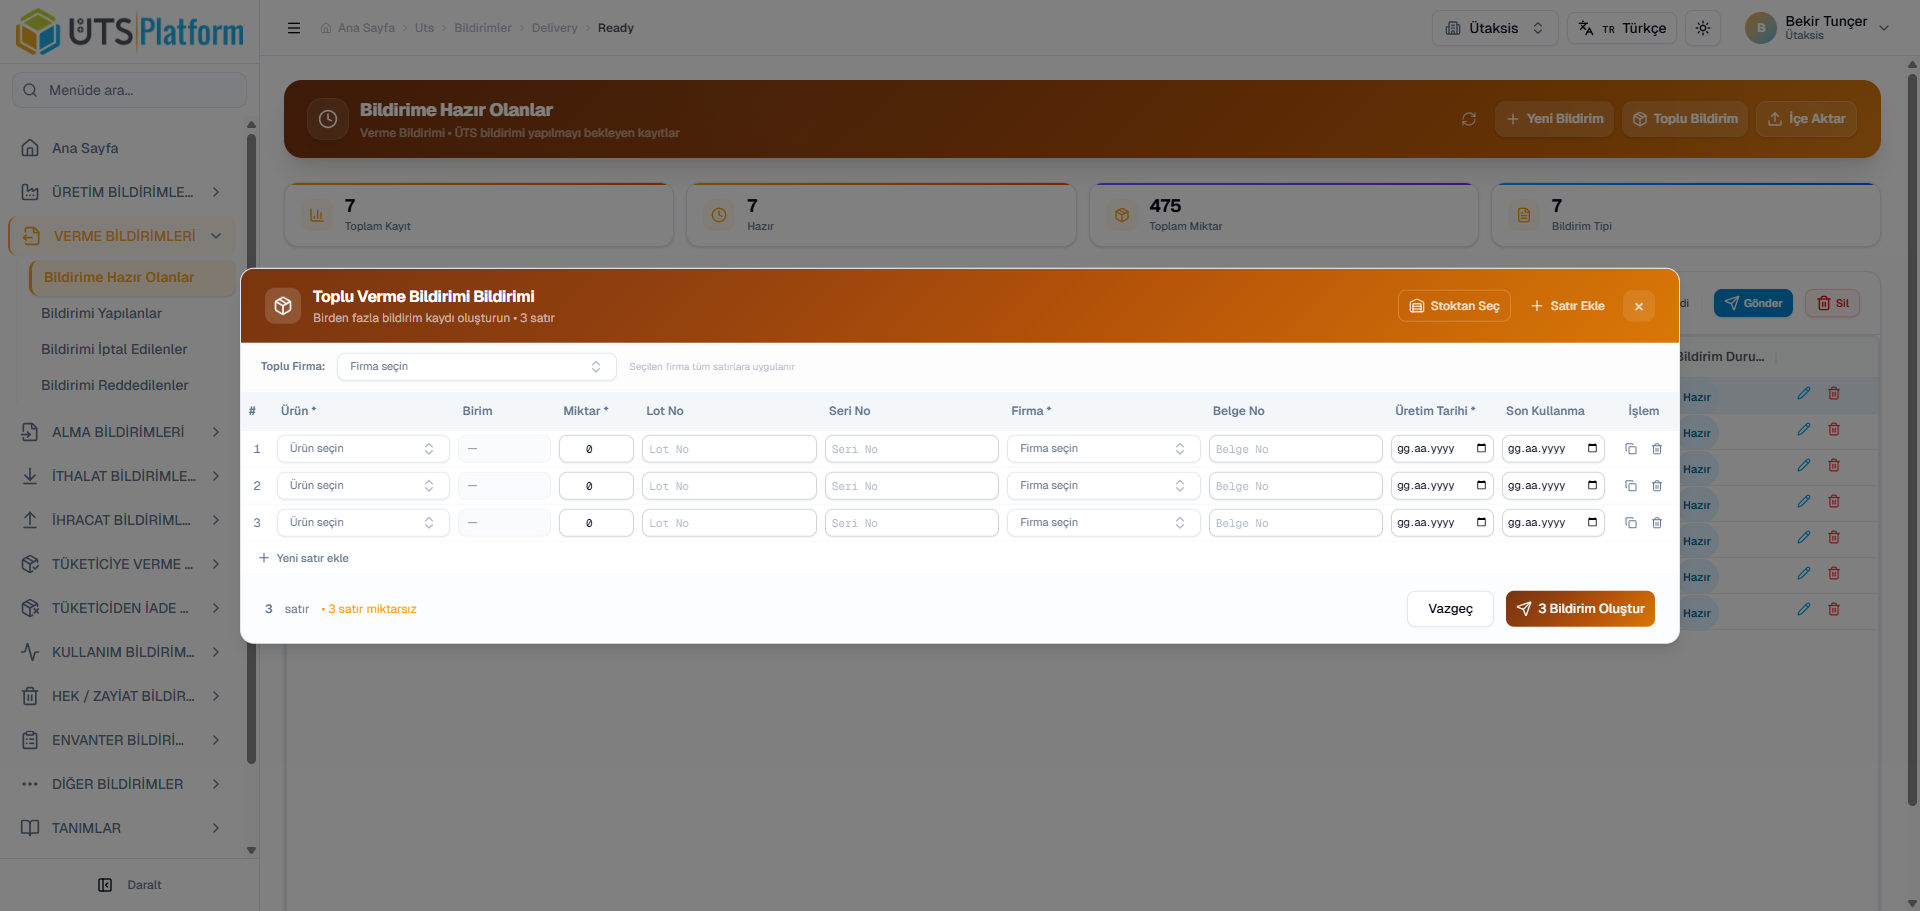Viewport: 1920px width, 911px height.
Task: Click the Stoktan Seç button
Action: (x=1453, y=306)
